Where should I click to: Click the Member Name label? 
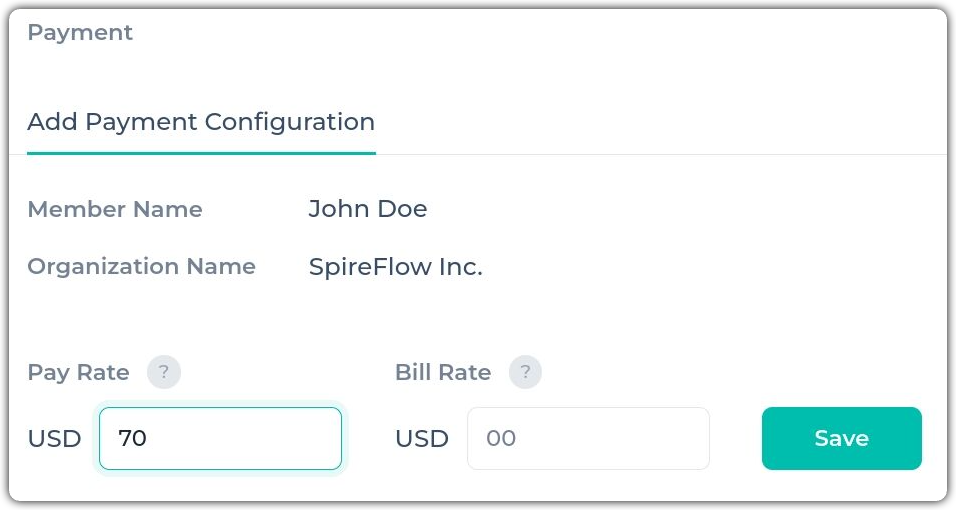[x=115, y=209]
